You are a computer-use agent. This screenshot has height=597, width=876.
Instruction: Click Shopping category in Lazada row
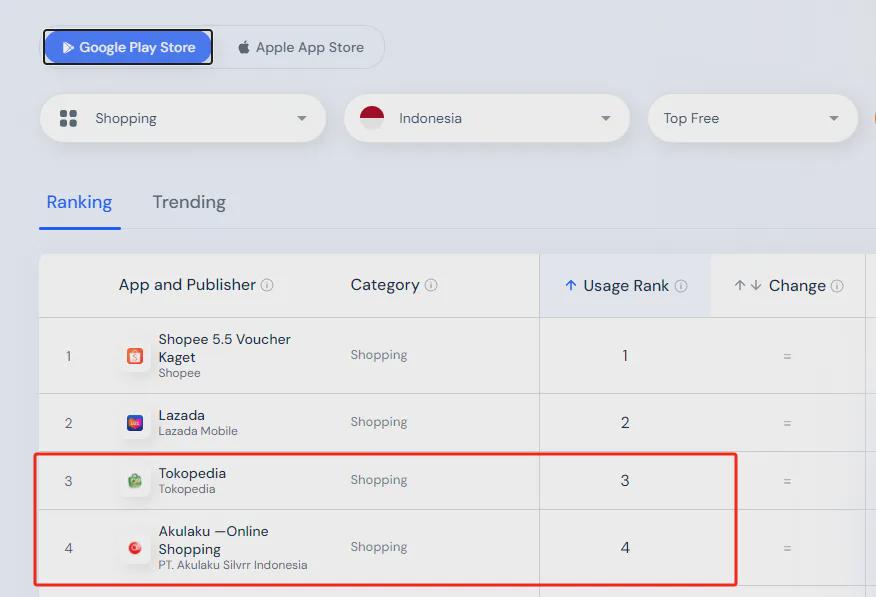click(x=379, y=422)
